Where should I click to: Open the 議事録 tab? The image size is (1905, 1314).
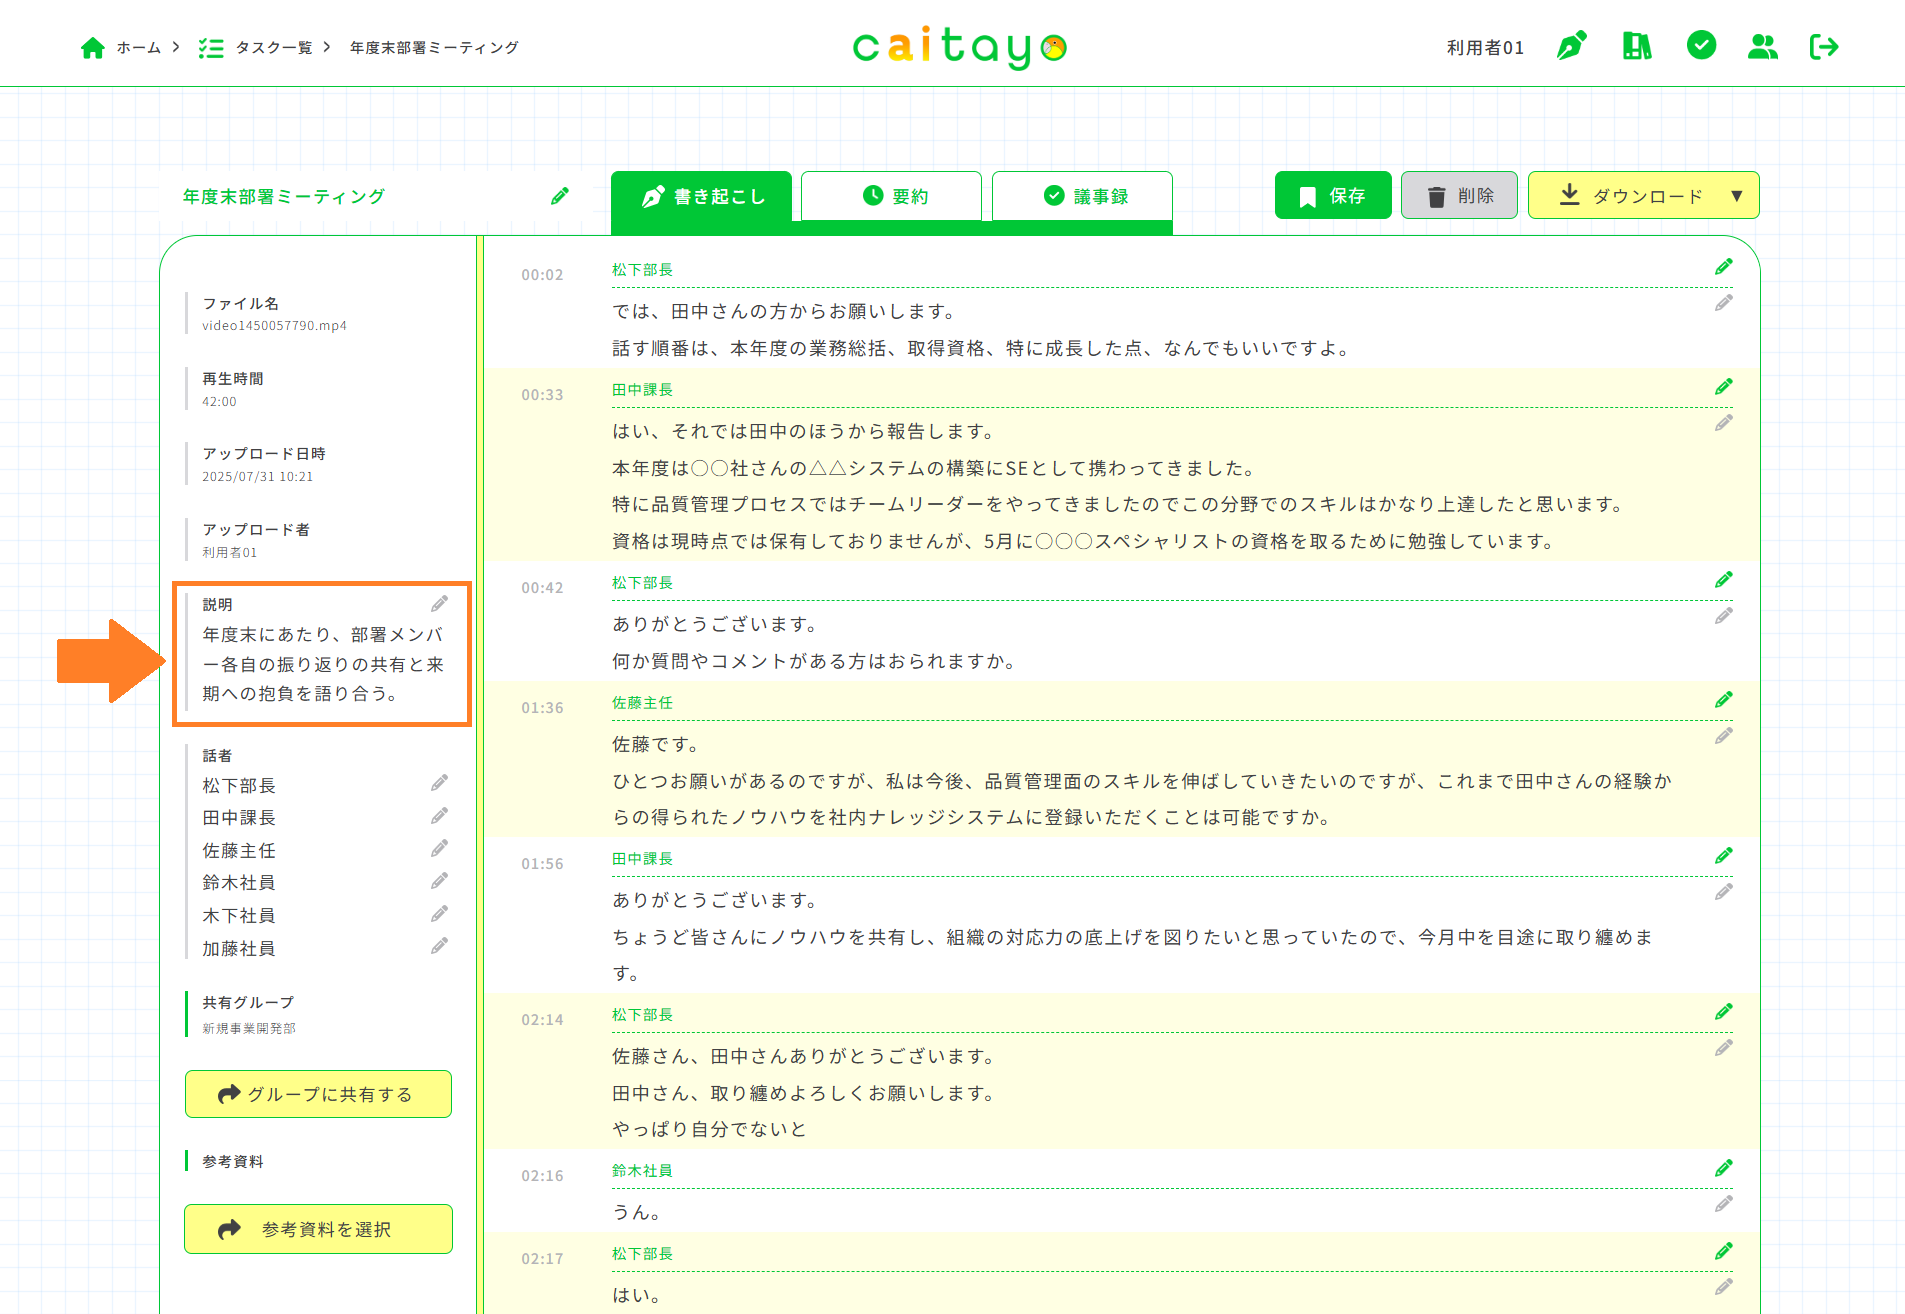[x=1082, y=196]
